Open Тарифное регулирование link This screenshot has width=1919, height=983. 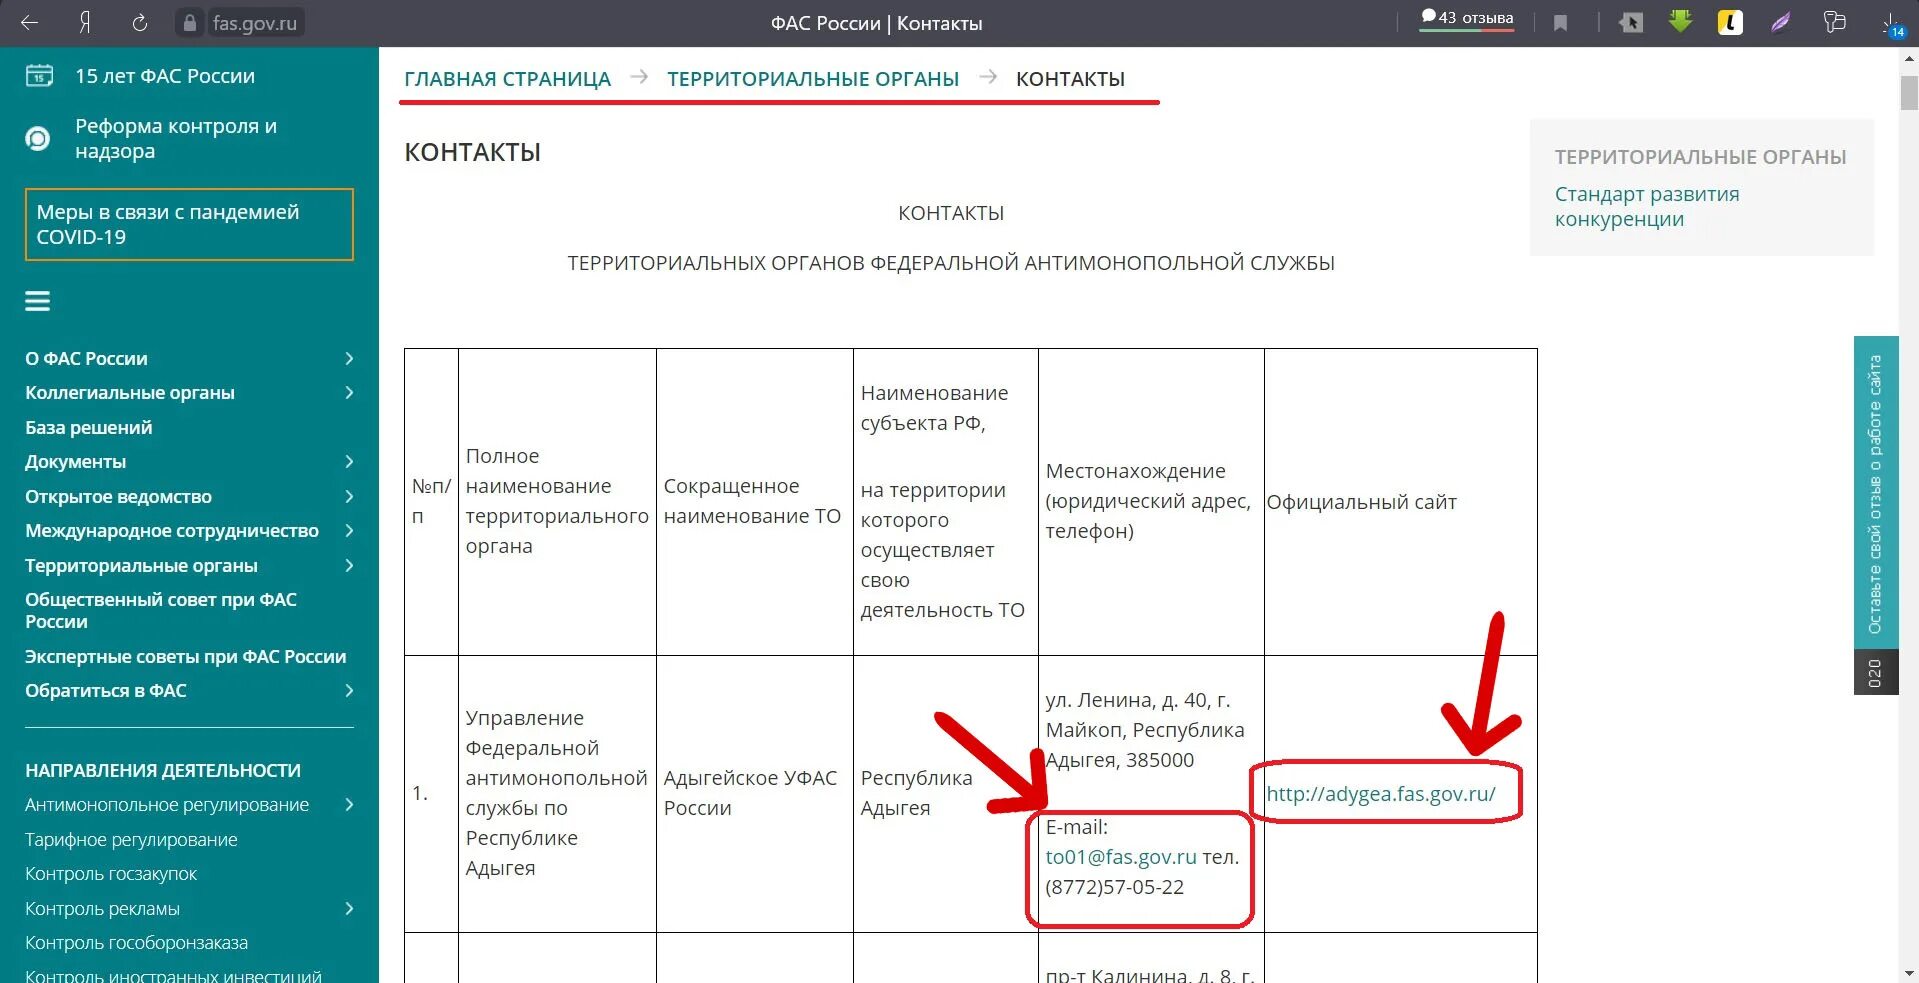click(131, 839)
